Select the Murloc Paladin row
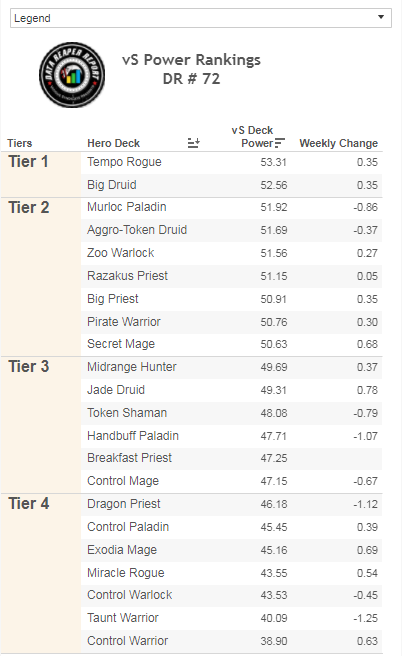403x656 pixels. click(231, 208)
